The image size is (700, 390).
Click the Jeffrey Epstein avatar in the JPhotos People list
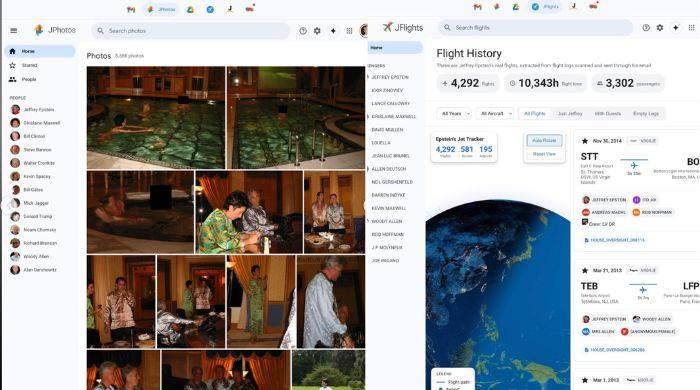(x=15, y=109)
